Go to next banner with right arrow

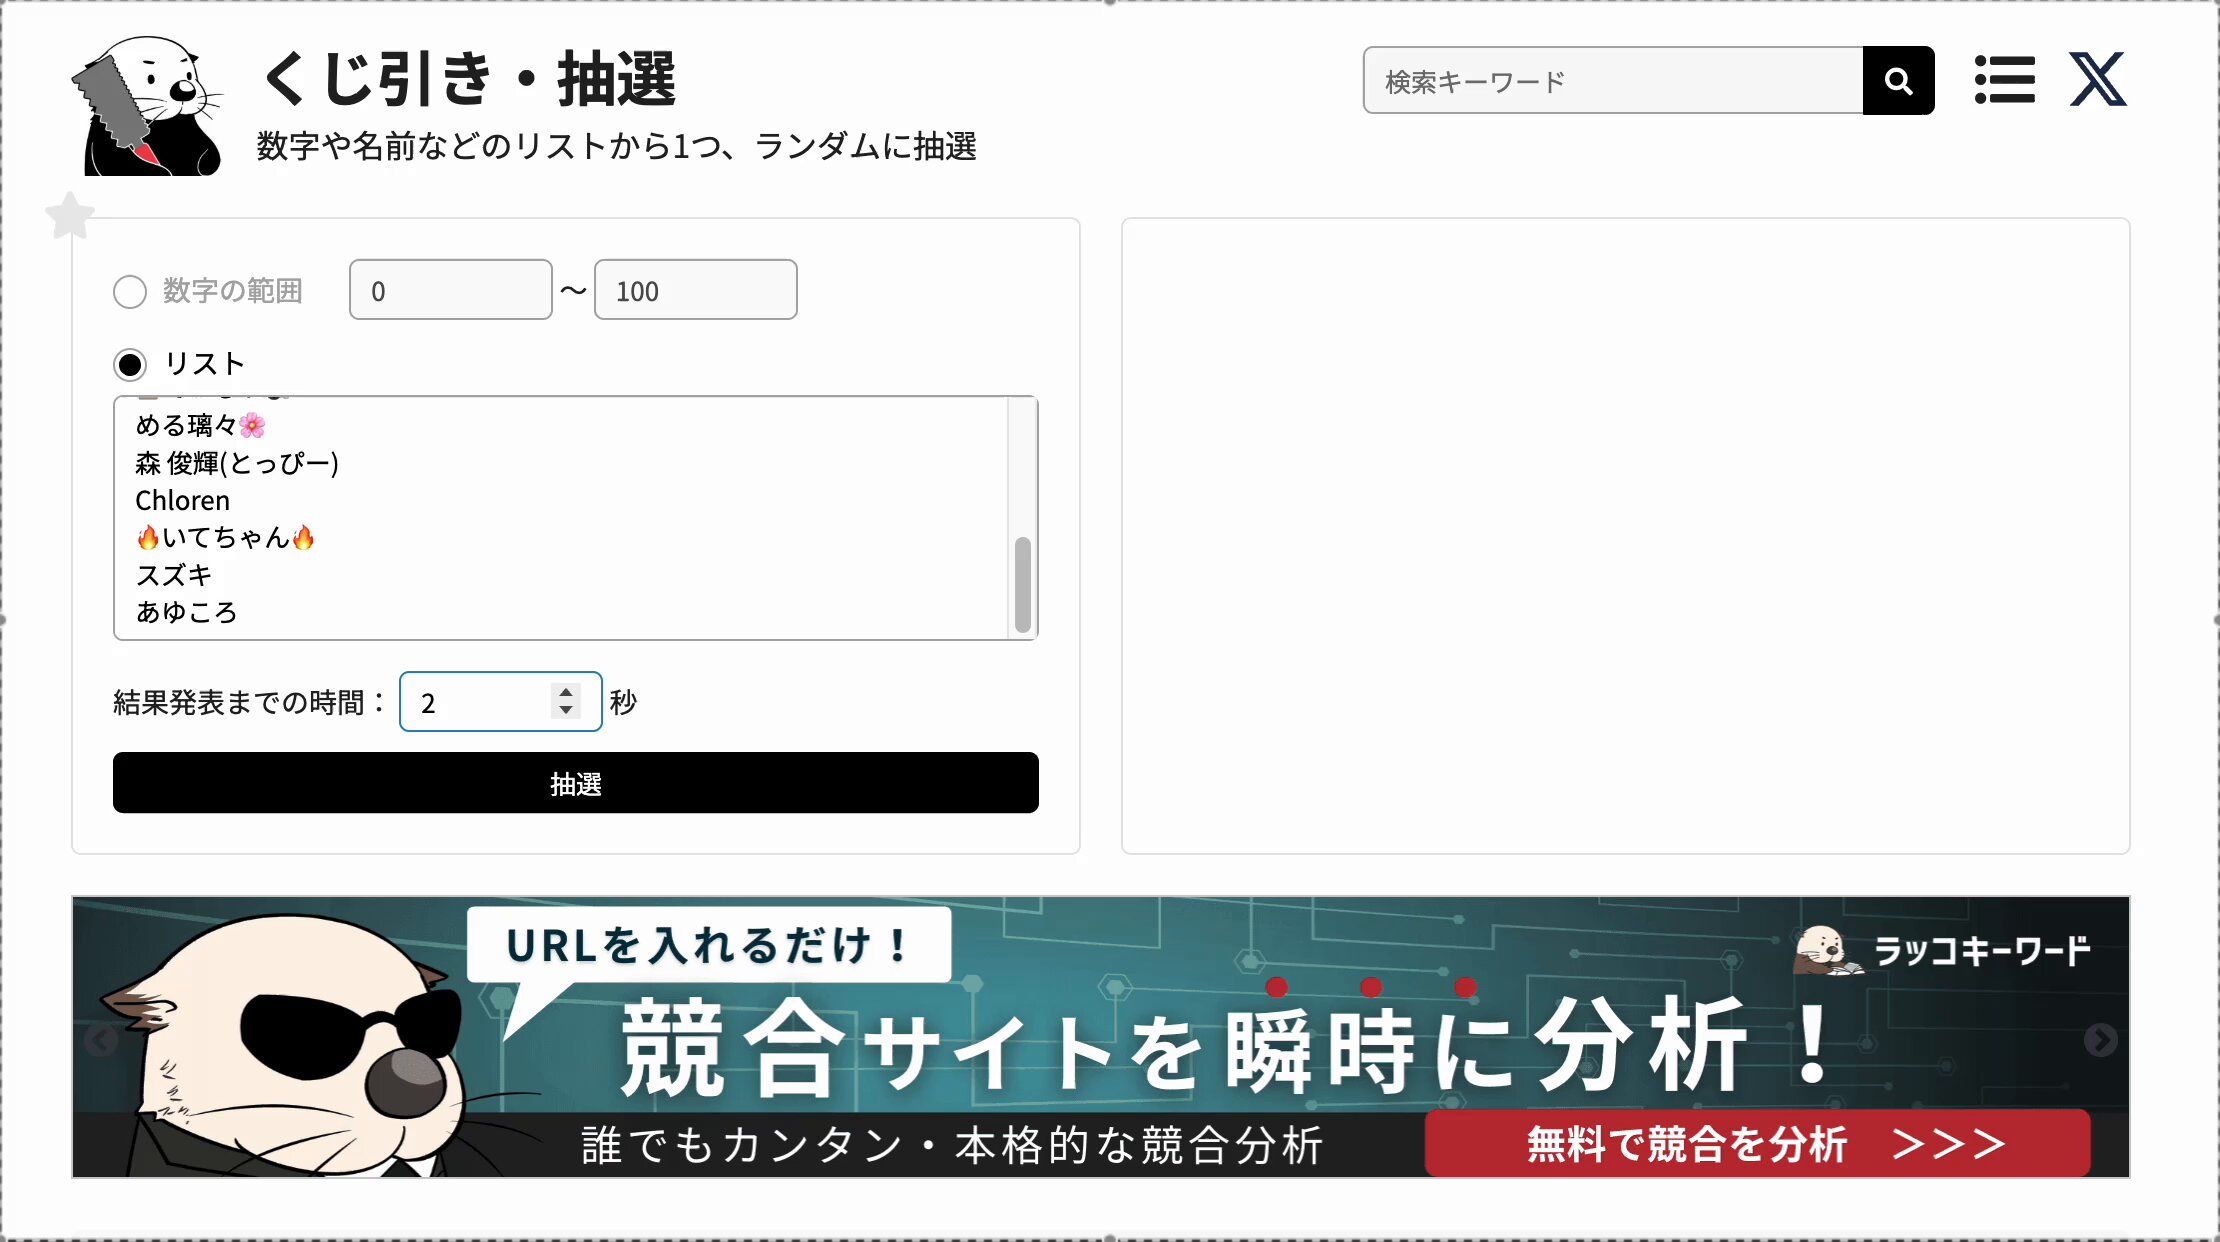(2100, 1040)
